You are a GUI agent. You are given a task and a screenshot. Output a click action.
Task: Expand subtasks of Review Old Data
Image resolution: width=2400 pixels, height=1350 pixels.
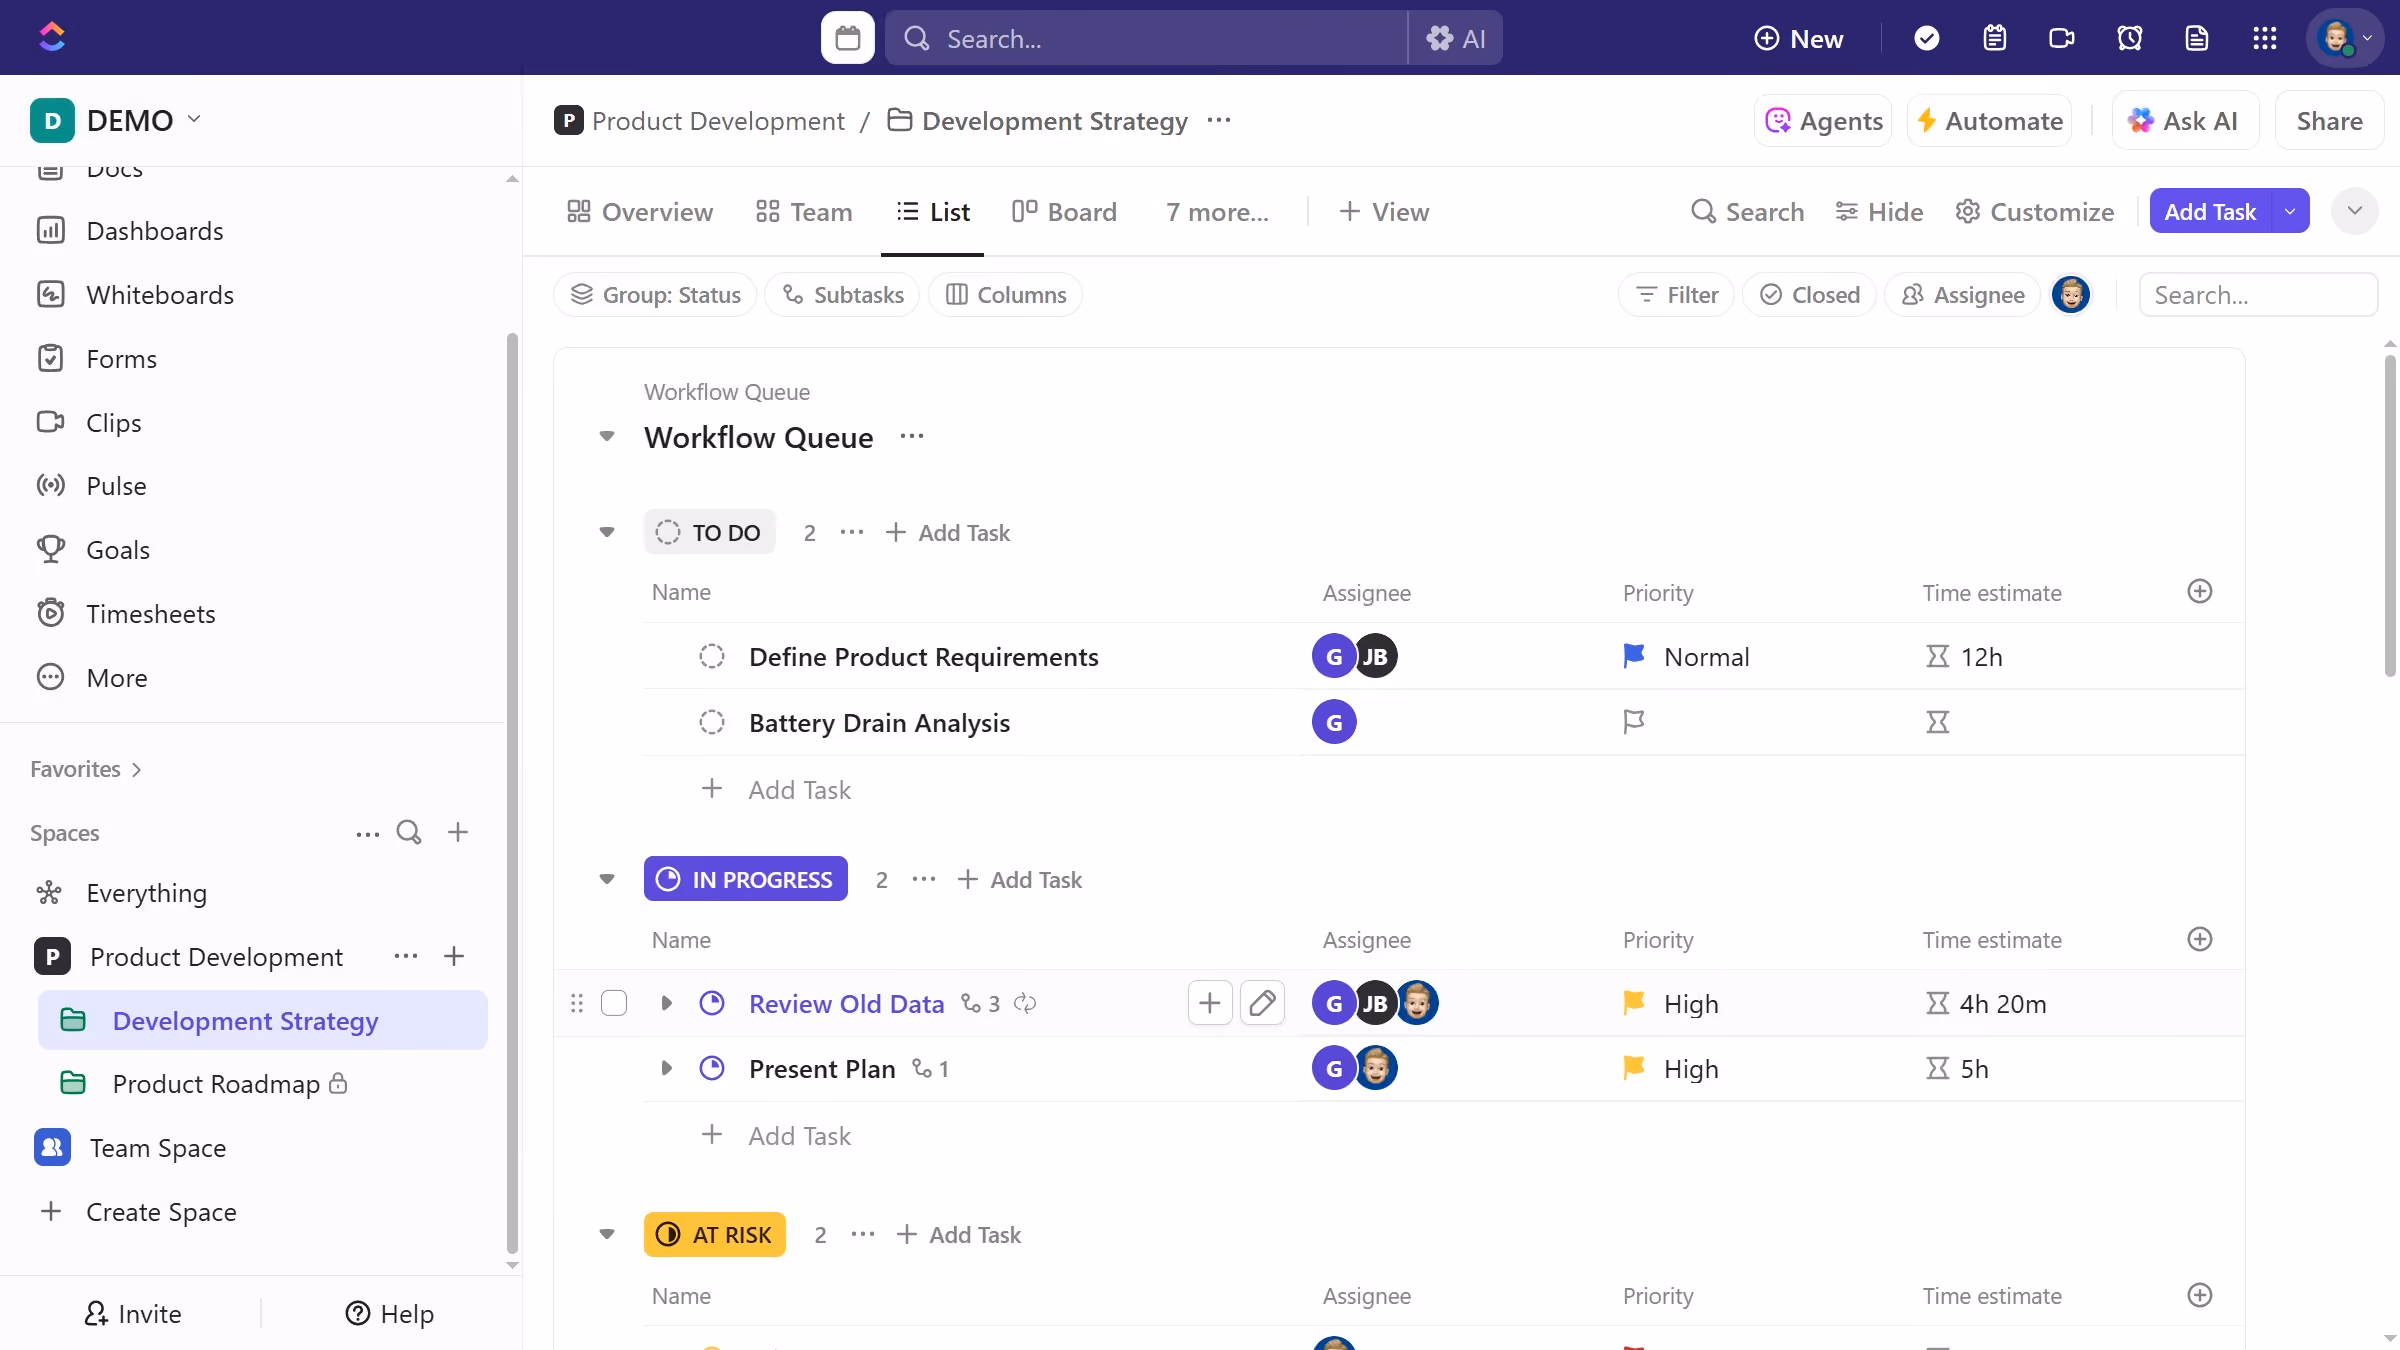666,1003
